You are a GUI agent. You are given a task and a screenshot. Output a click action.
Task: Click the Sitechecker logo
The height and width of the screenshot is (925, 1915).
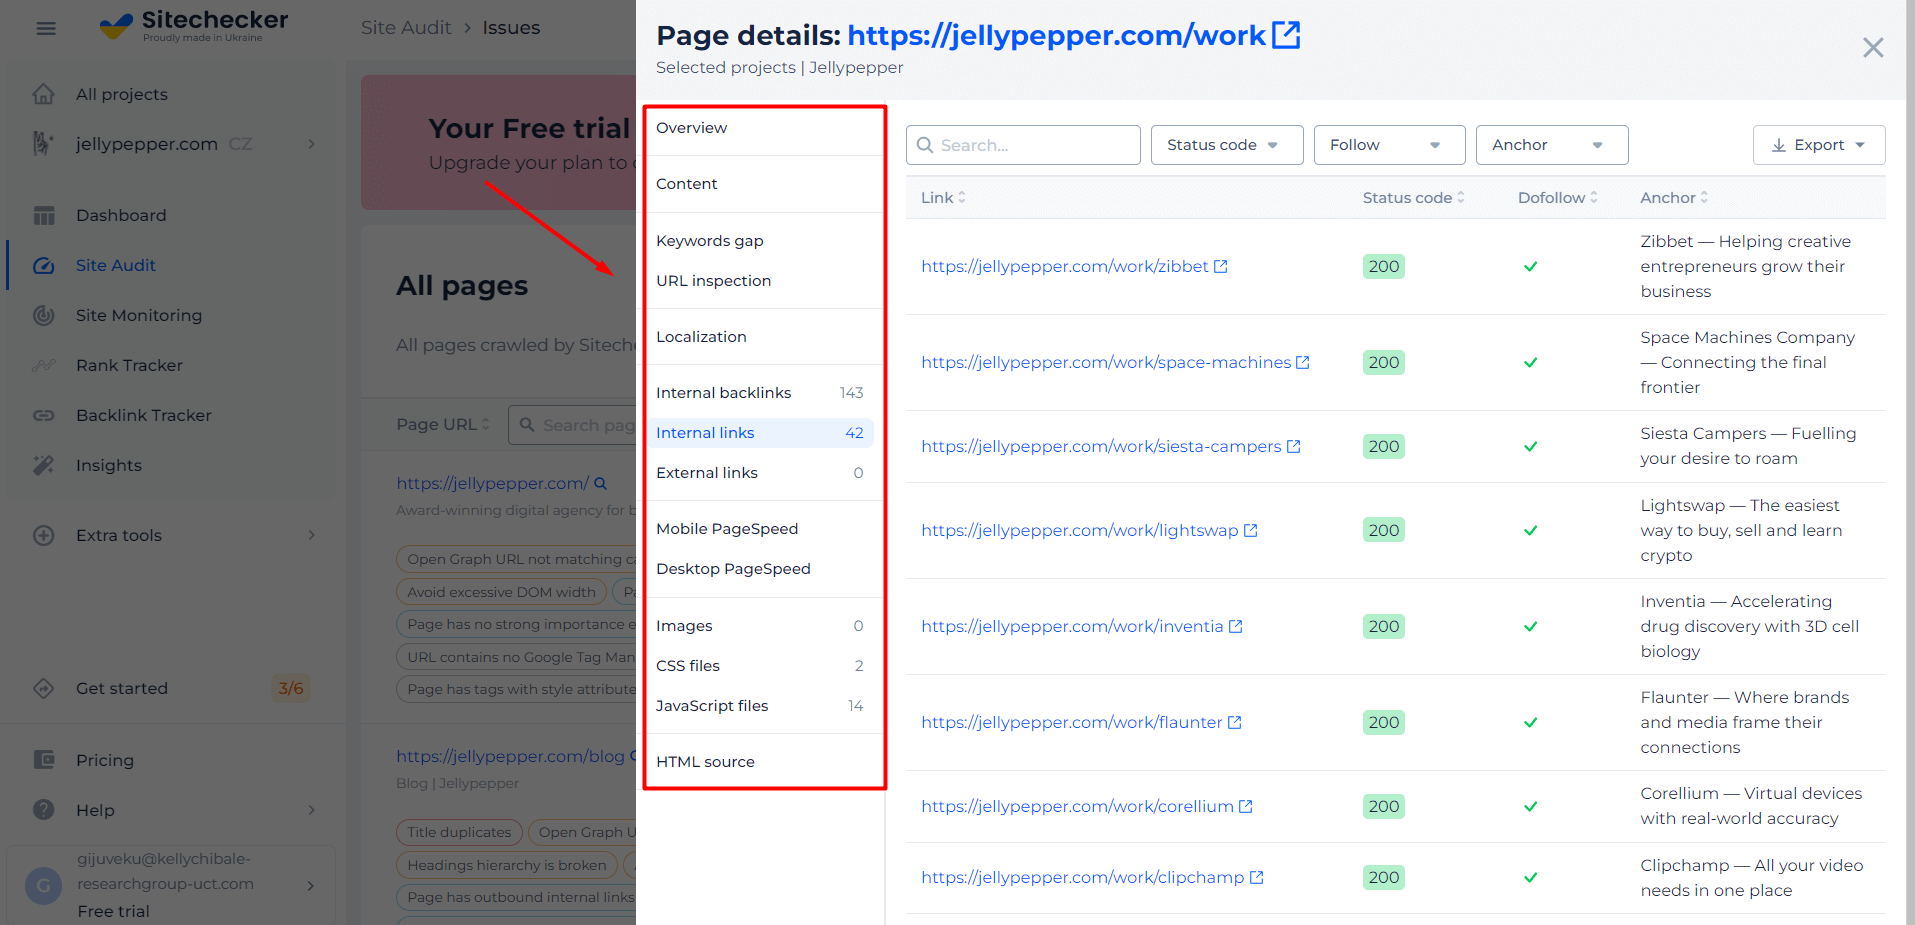tap(195, 25)
